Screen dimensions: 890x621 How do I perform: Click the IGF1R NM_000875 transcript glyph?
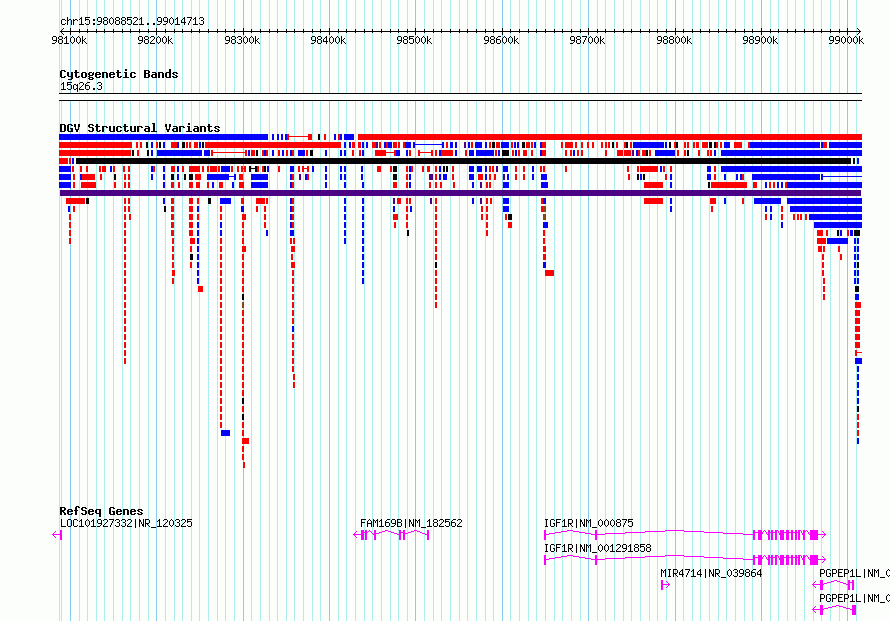coord(685,535)
